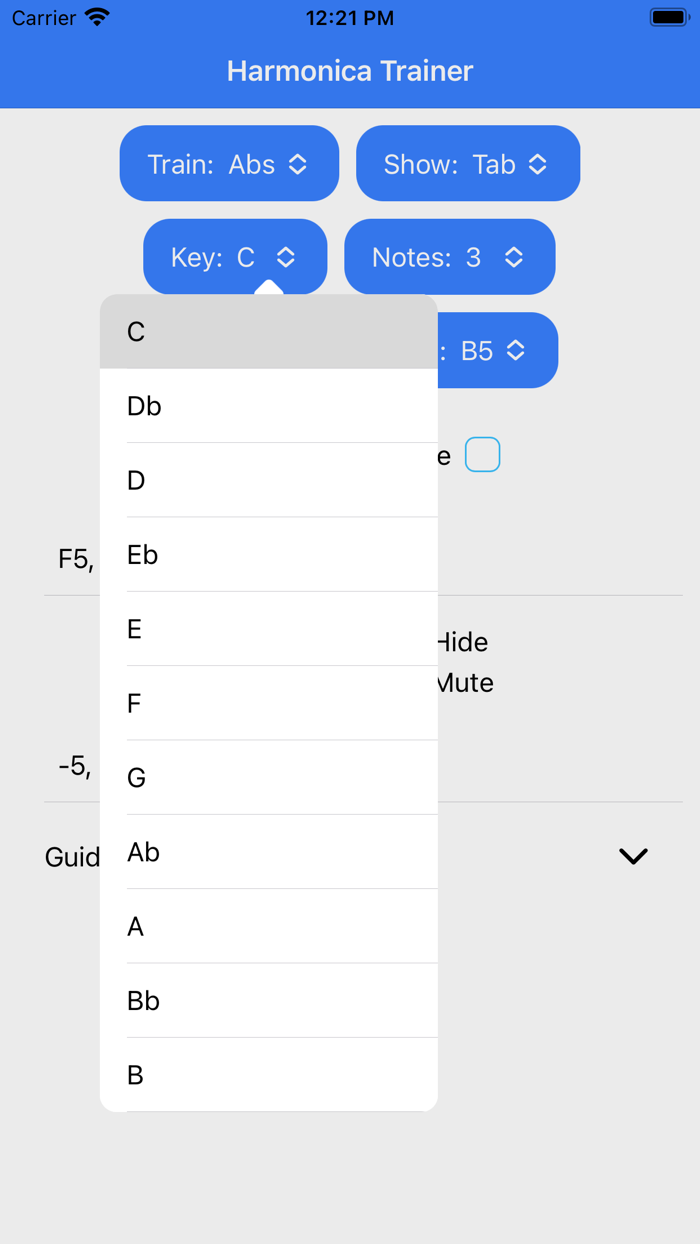Viewport: 700px width, 1244px height.
Task: Click the Key: C selector button
Action: (x=234, y=258)
